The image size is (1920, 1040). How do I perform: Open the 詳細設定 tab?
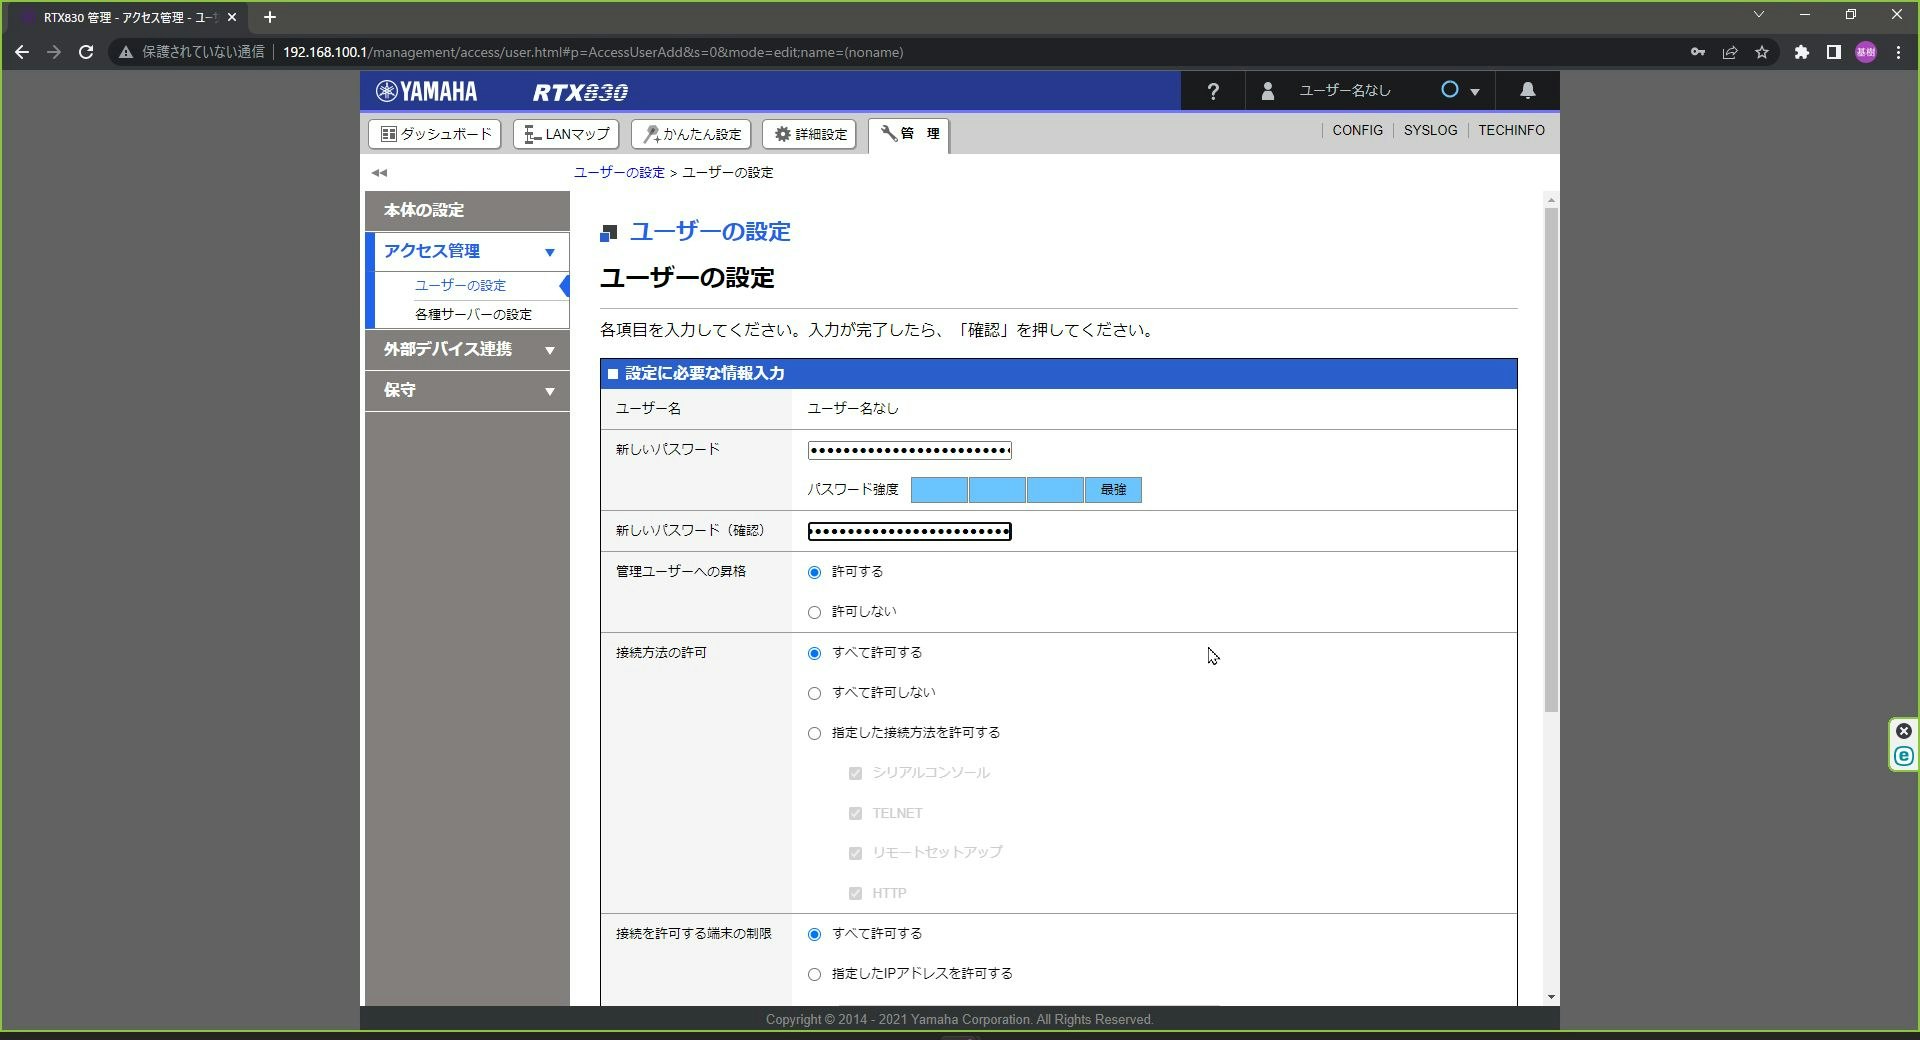[x=809, y=134]
